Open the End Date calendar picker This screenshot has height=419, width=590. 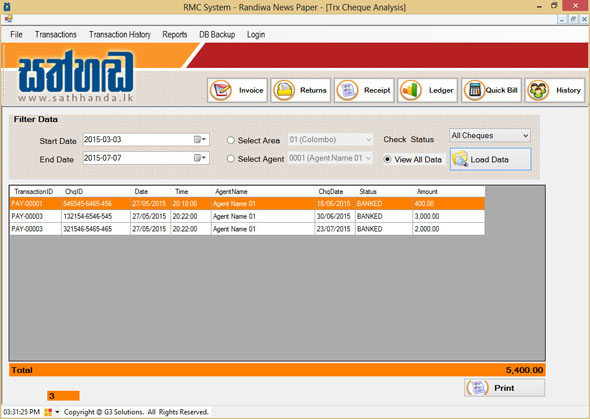click(200, 158)
